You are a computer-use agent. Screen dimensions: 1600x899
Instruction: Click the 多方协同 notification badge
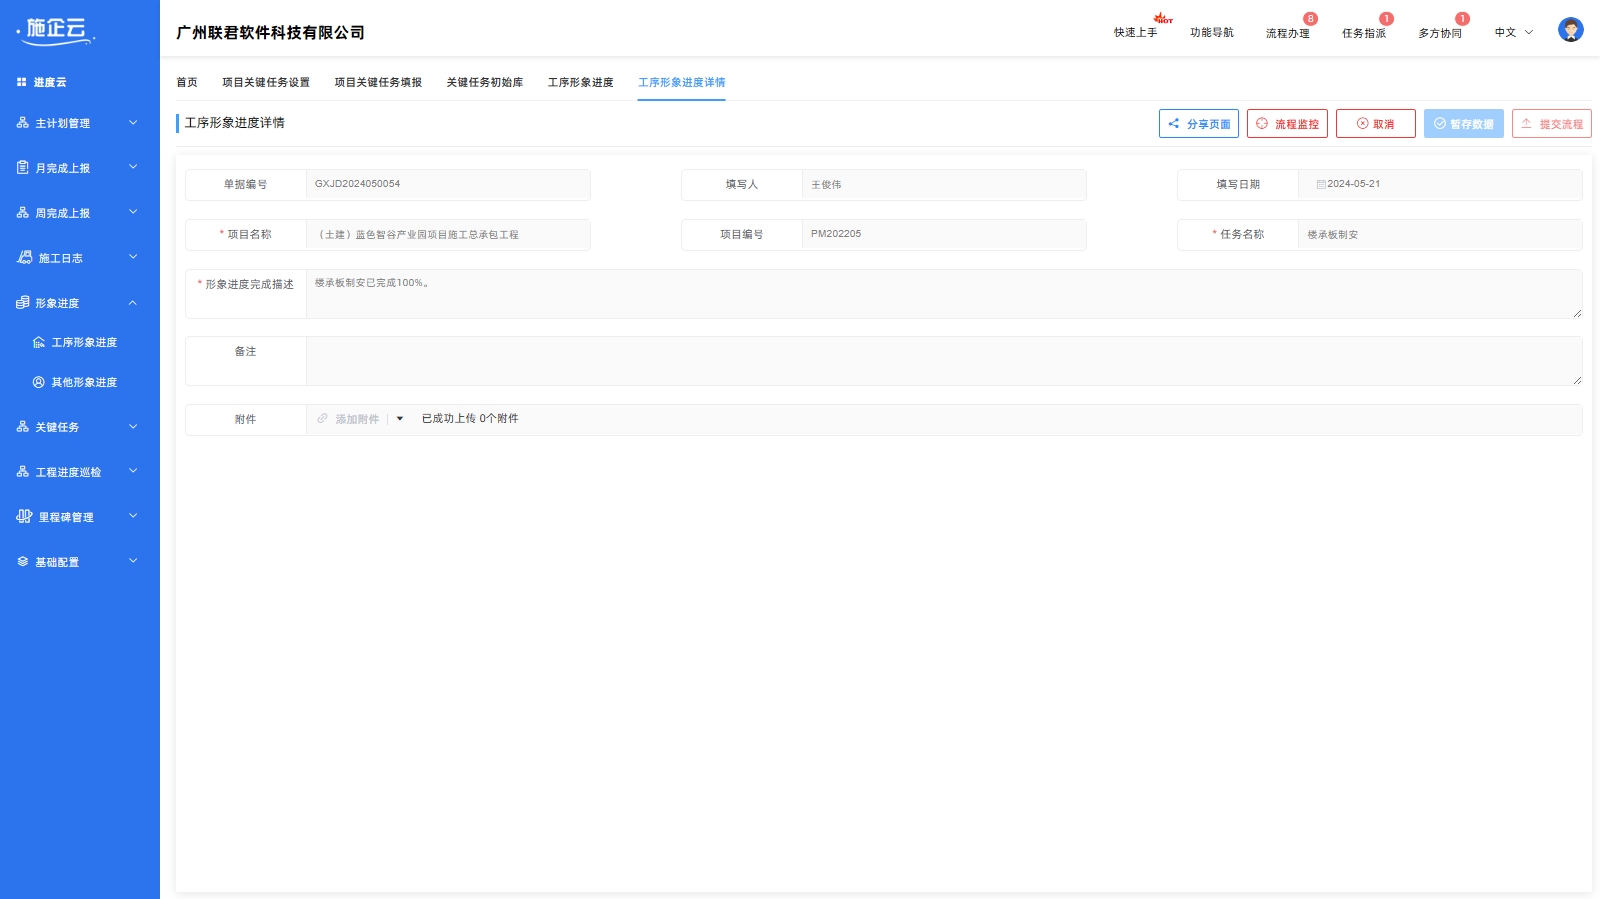[x=1462, y=19]
